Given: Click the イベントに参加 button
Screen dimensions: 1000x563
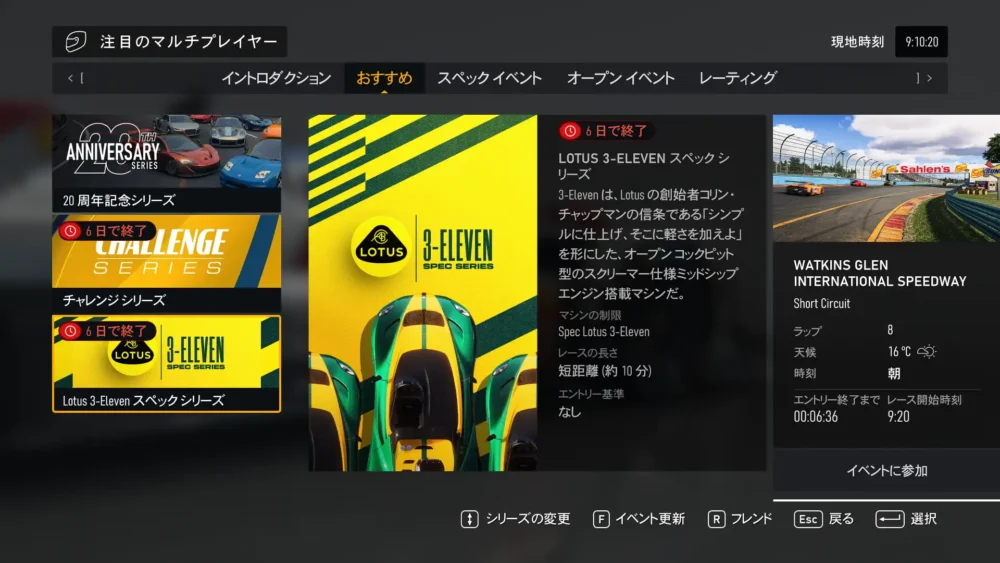Looking at the screenshot, I should point(886,471).
